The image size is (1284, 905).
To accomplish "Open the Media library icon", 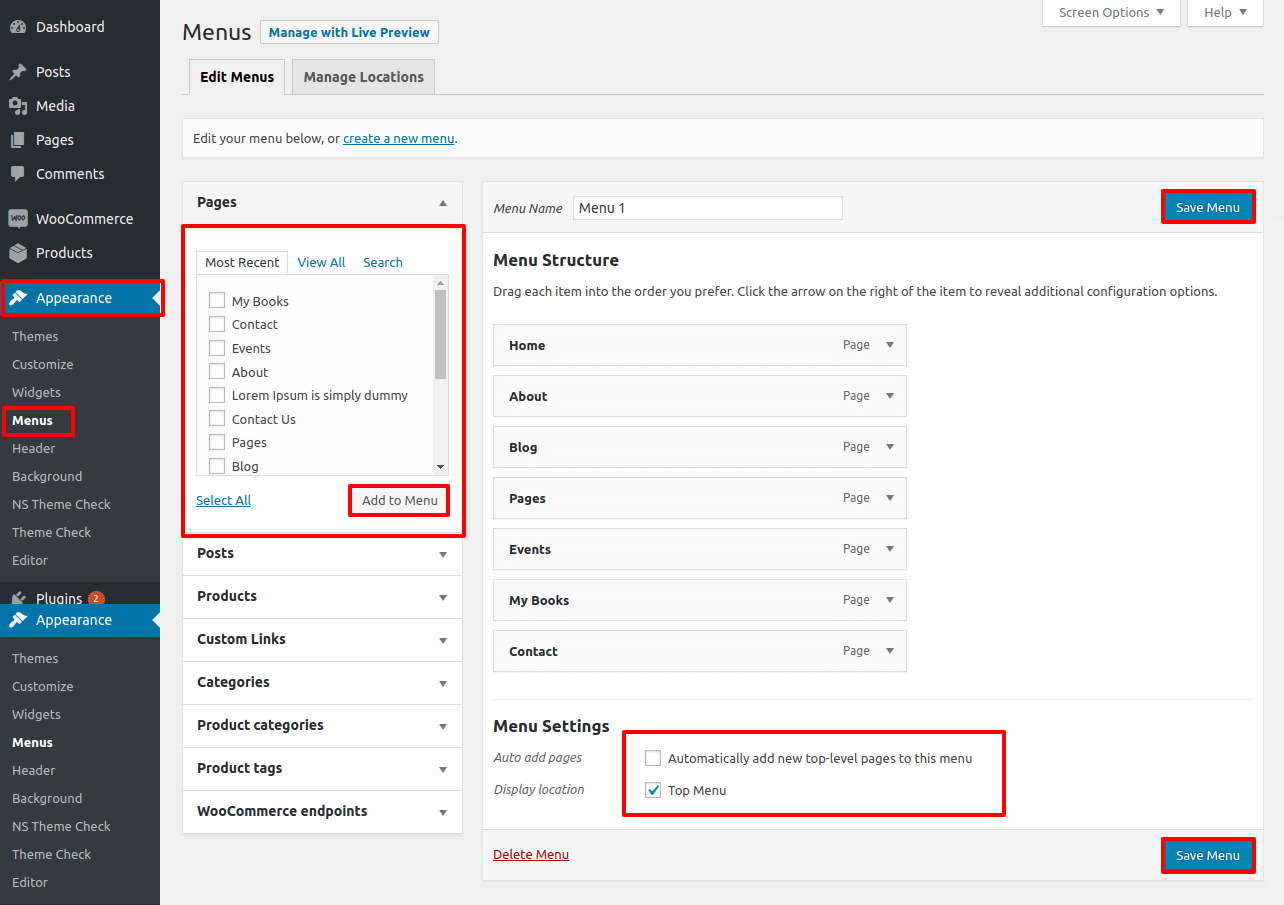I will [18, 106].
